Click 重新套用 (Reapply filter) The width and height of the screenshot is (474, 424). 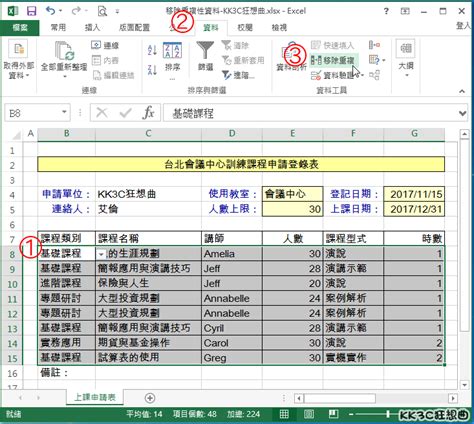click(243, 60)
